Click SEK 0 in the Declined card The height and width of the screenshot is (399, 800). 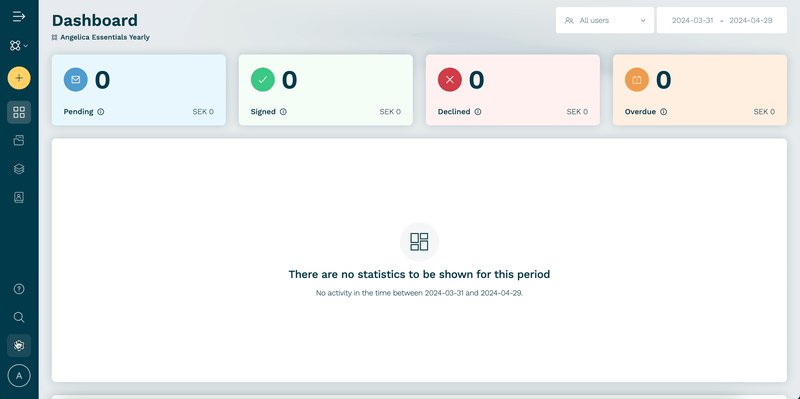[x=577, y=112]
